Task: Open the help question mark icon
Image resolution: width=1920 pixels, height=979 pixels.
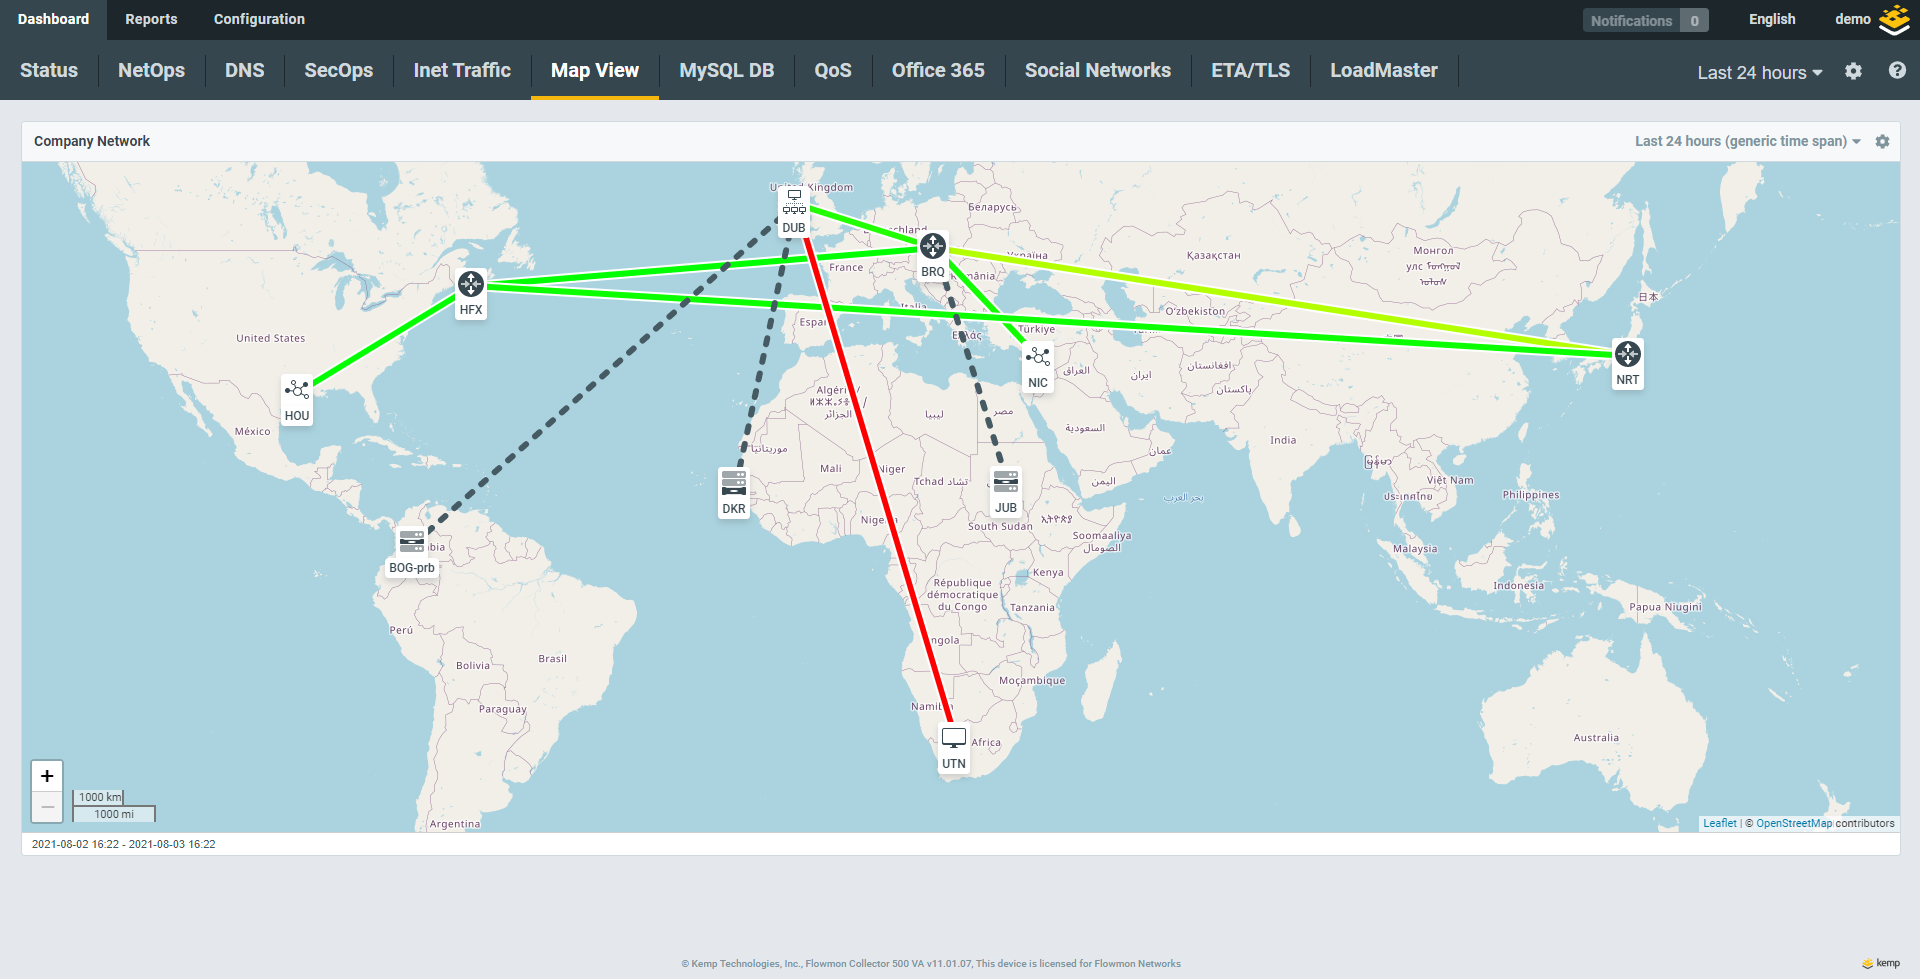Action: click(1897, 71)
